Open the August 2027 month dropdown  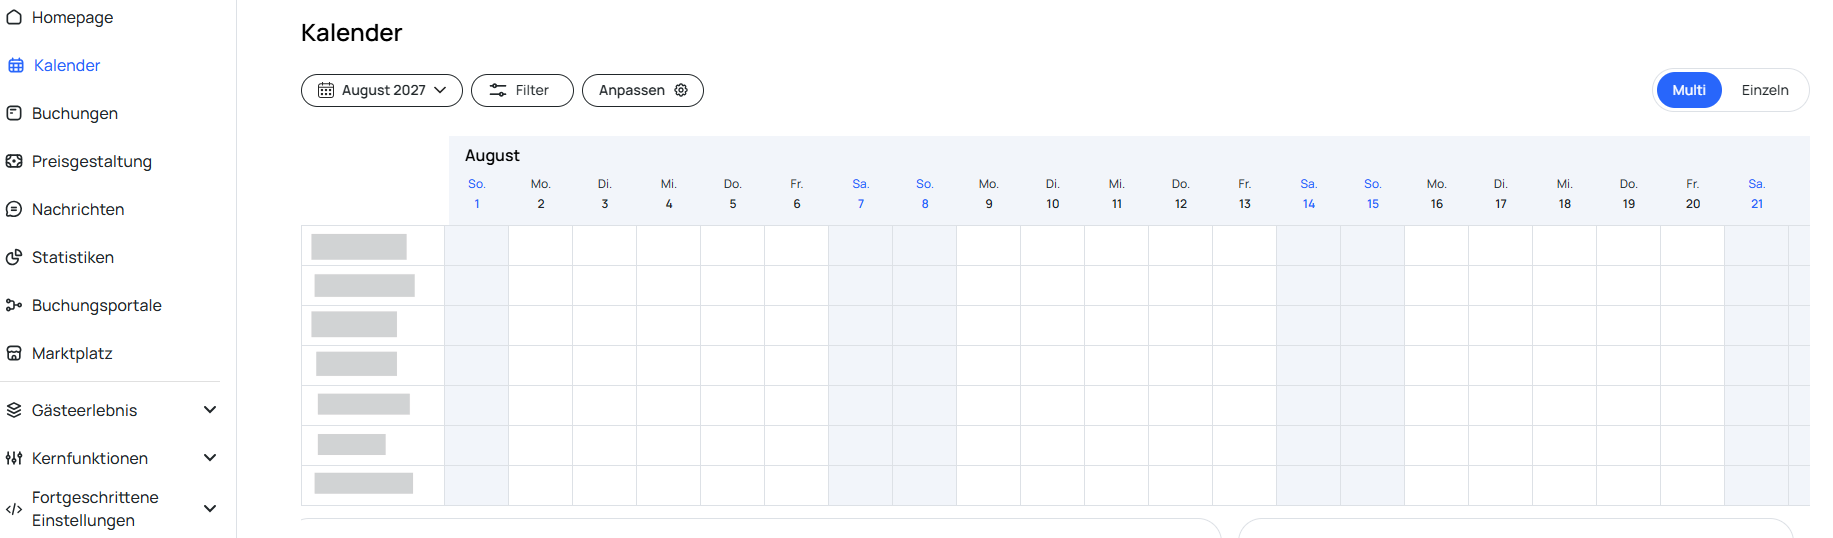(x=382, y=90)
